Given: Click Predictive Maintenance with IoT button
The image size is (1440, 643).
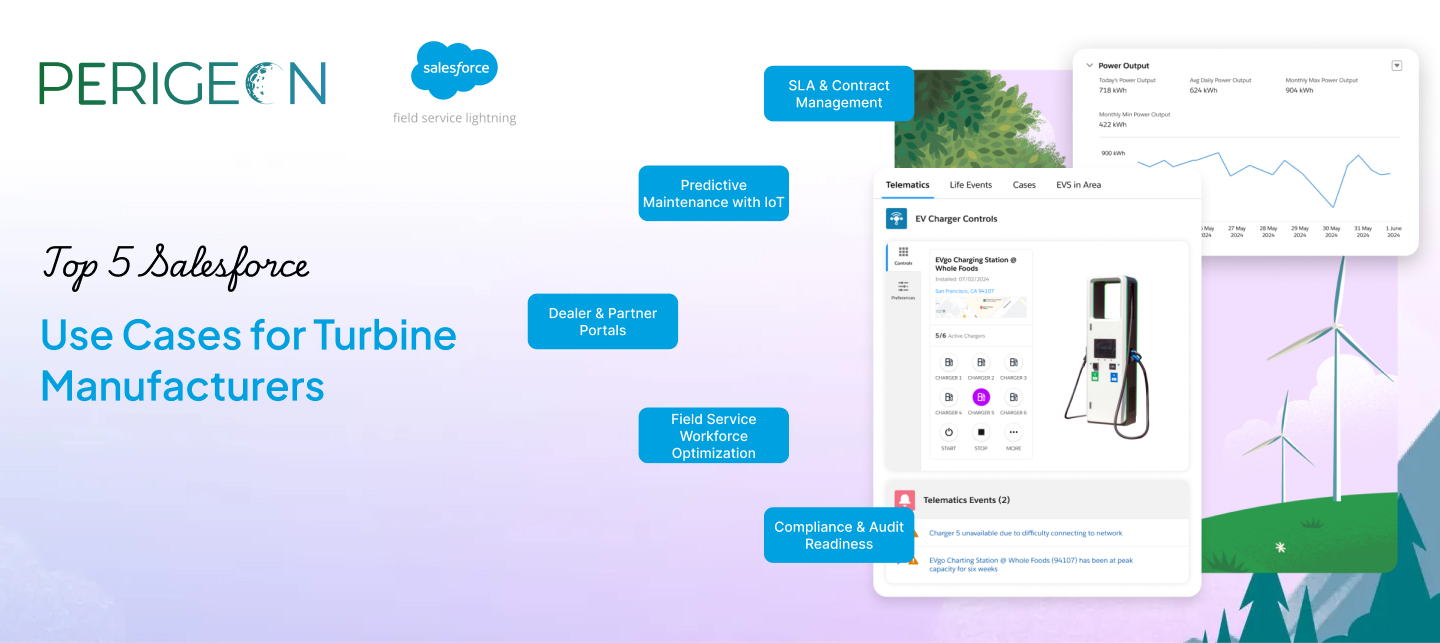Looking at the screenshot, I should (x=714, y=193).
